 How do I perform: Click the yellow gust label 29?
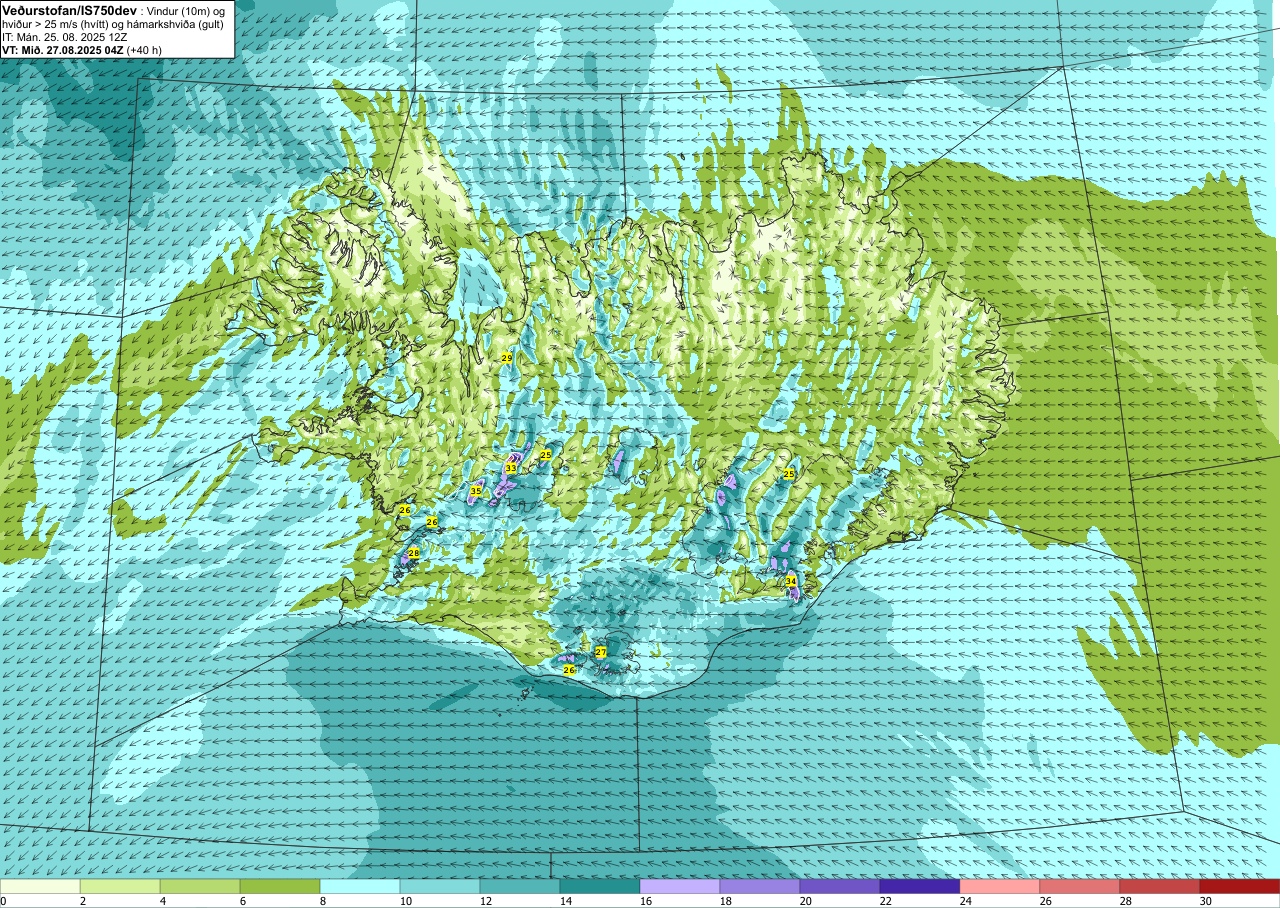[507, 358]
